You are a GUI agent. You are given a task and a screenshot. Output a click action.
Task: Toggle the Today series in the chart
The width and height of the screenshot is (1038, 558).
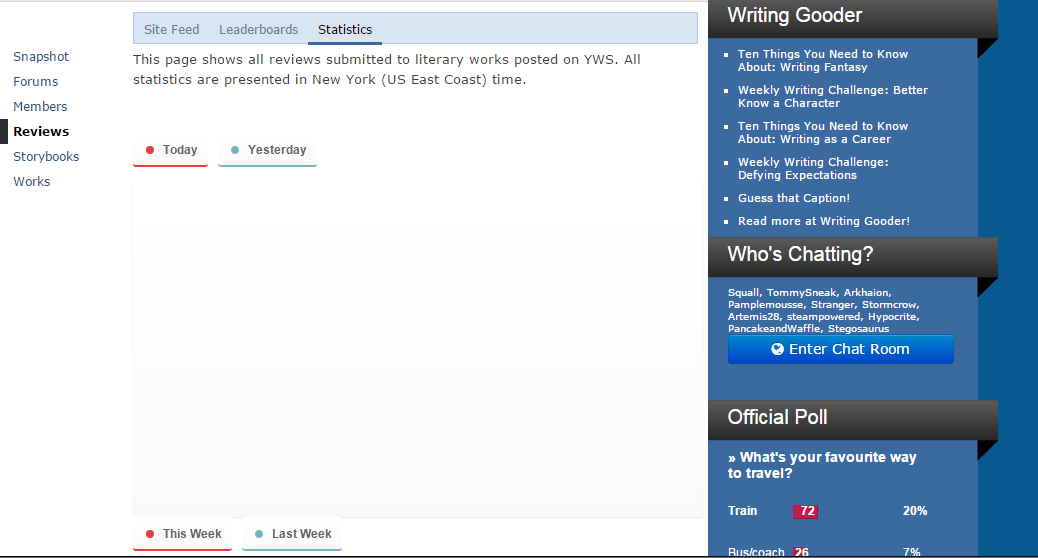[171, 151]
